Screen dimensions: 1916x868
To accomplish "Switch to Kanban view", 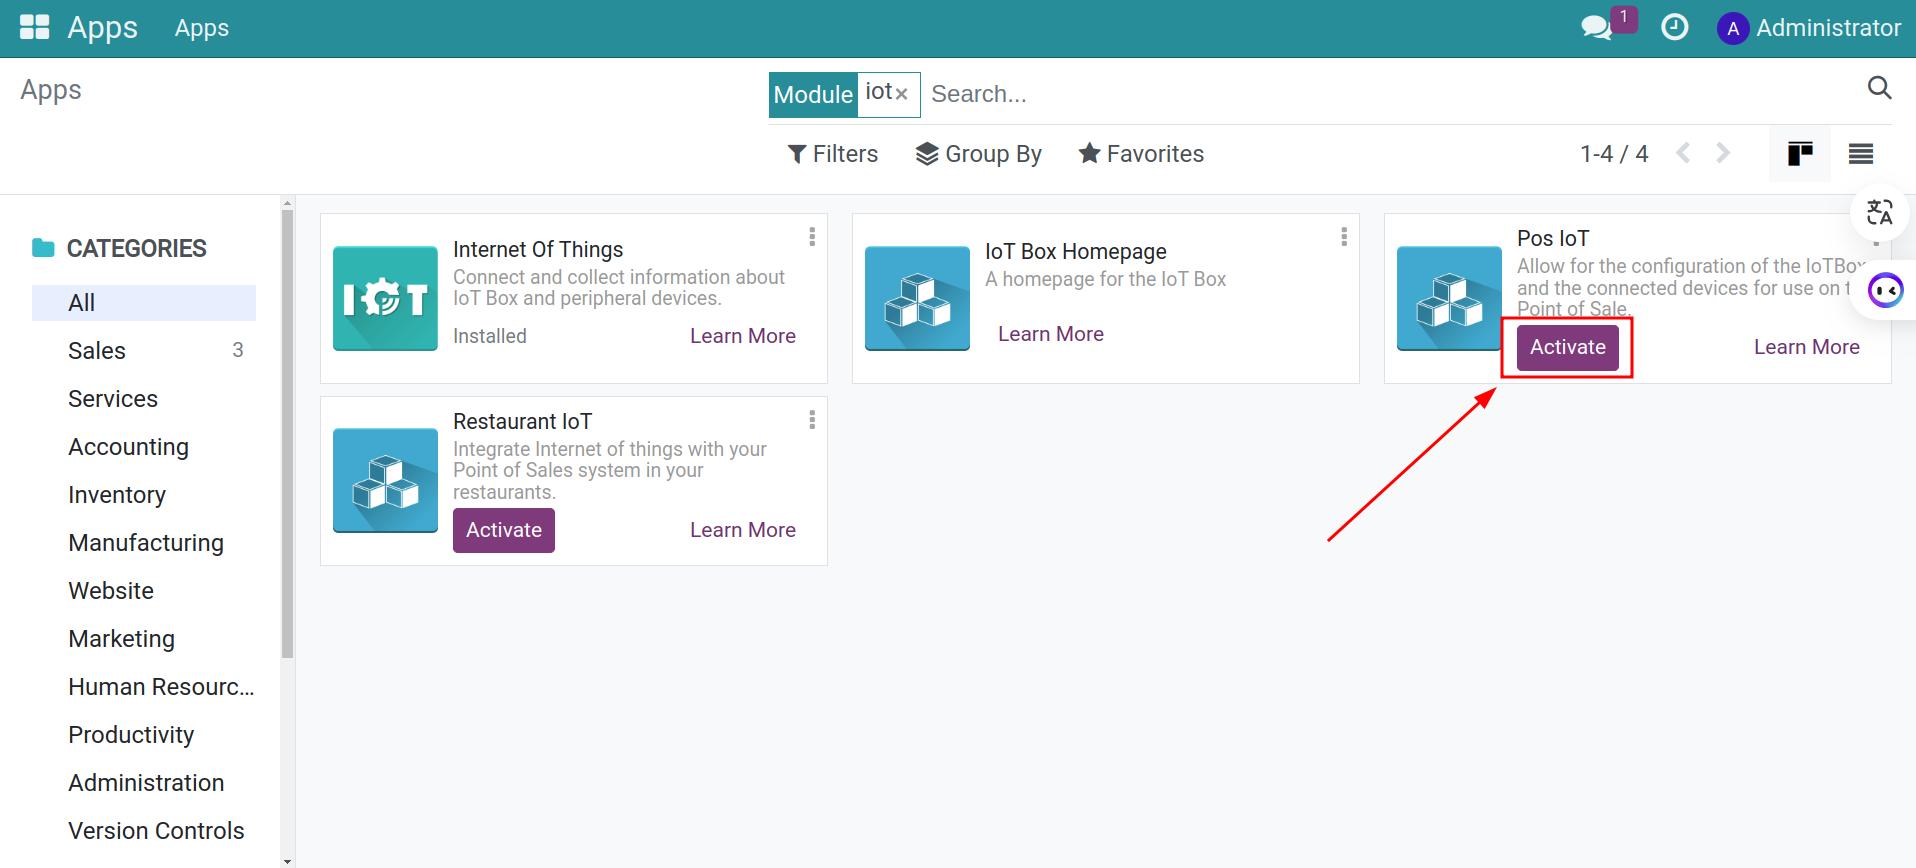I will coord(1800,154).
